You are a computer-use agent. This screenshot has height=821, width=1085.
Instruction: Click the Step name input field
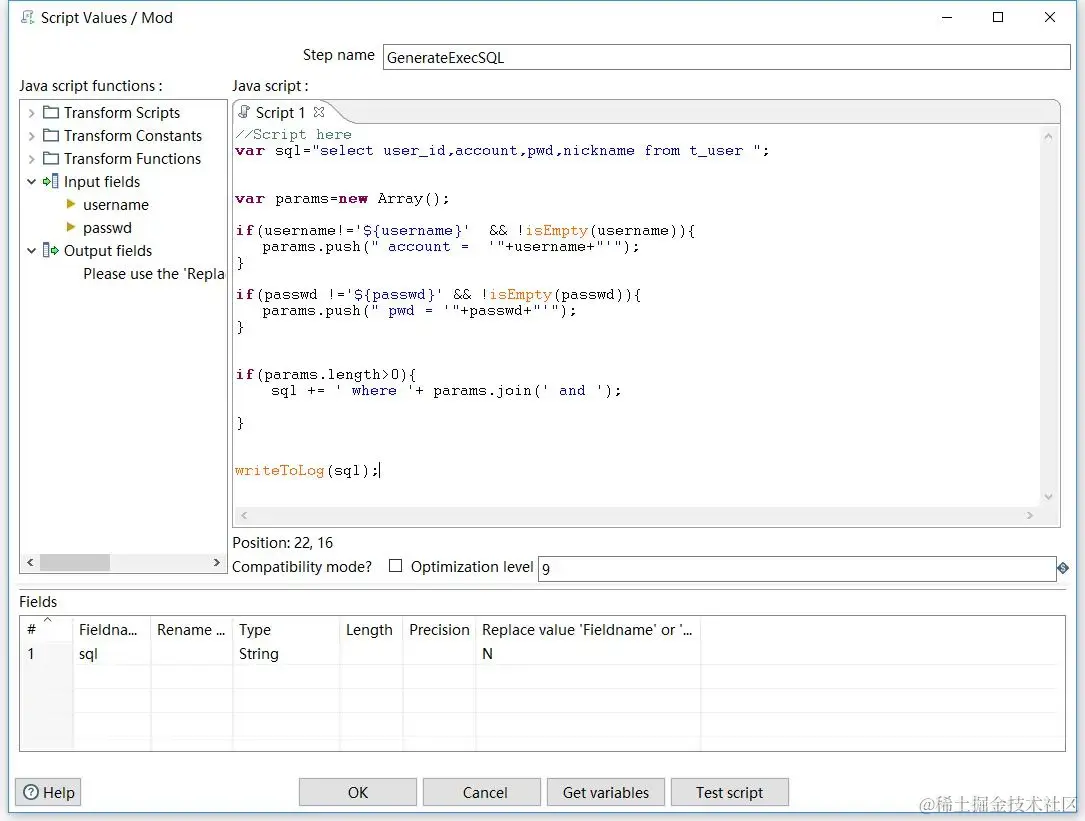727,57
